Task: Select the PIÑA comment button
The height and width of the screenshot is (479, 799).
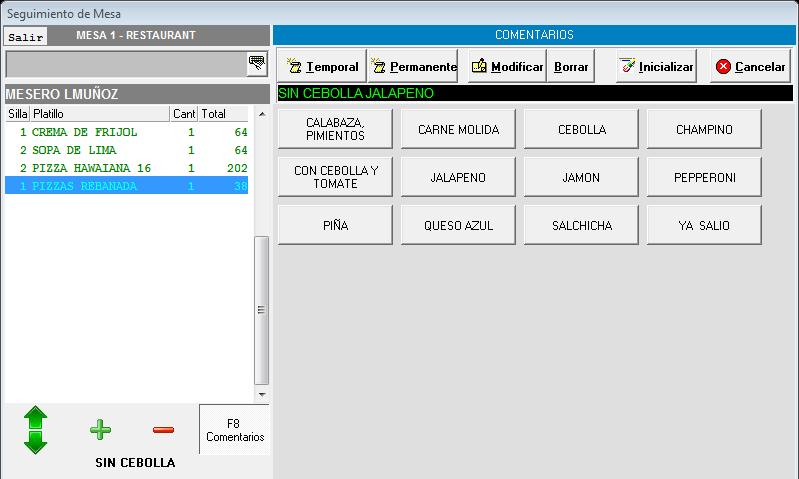Action: [x=335, y=225]
